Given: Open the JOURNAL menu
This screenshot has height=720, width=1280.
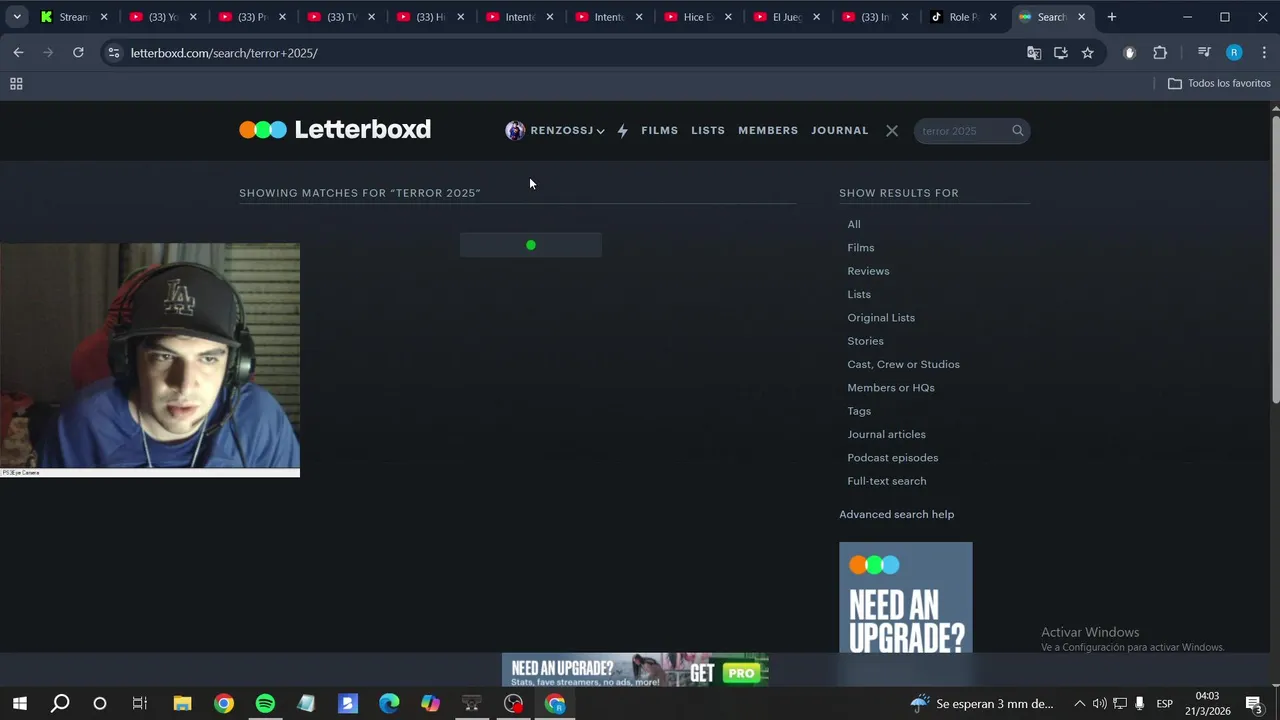Looking at the screenshot, I should click(x=840, y=131).
